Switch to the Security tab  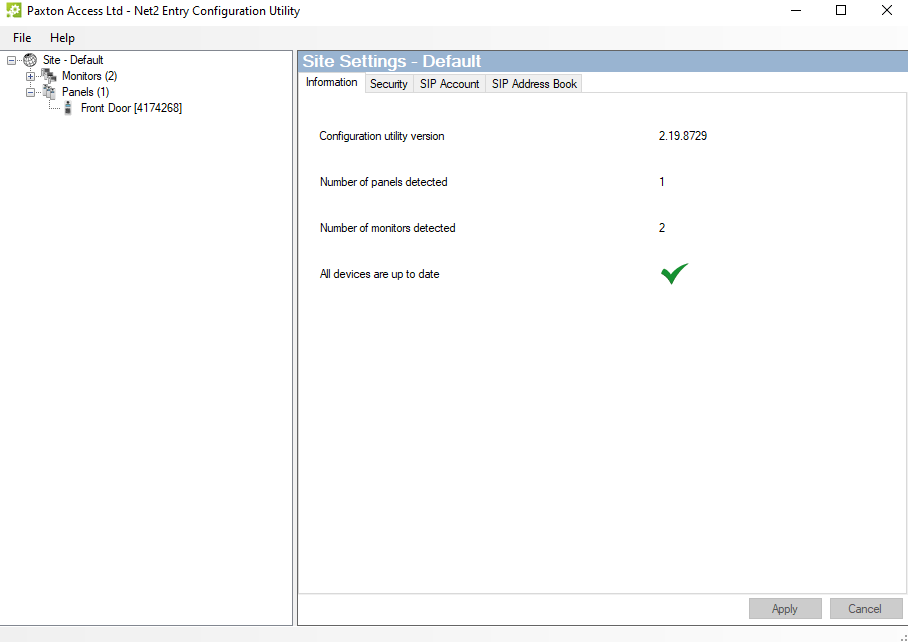[x=389, y=84]
